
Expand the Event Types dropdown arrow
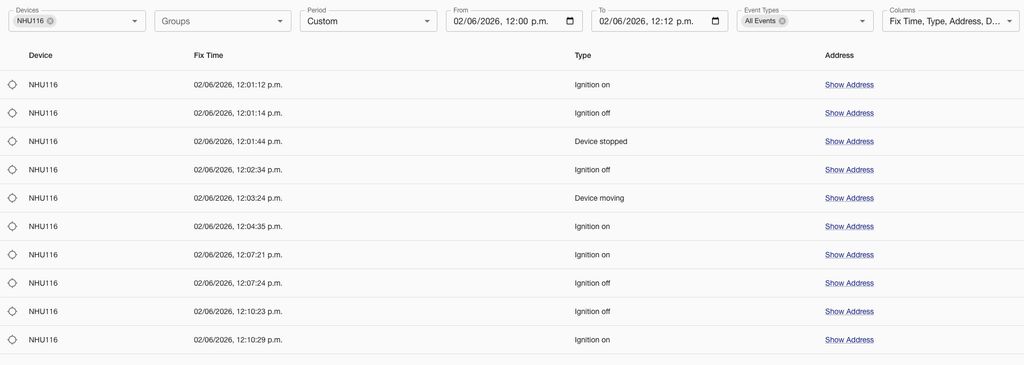click(x=862, y=21)
